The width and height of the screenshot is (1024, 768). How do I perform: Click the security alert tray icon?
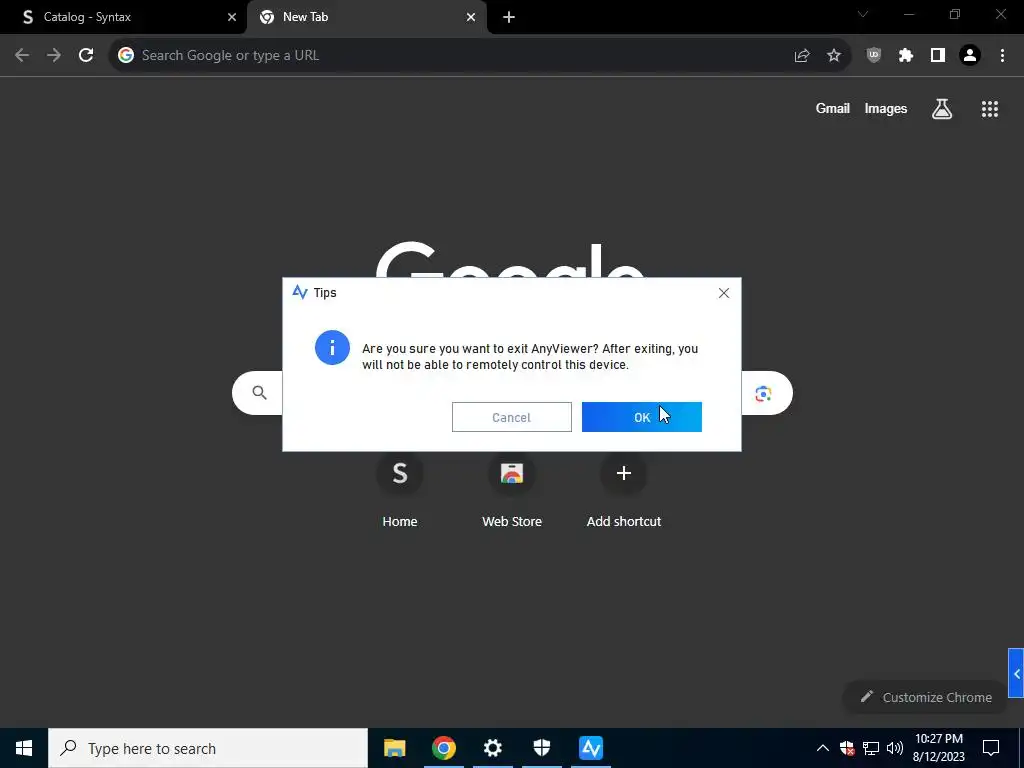pos(847,748)
